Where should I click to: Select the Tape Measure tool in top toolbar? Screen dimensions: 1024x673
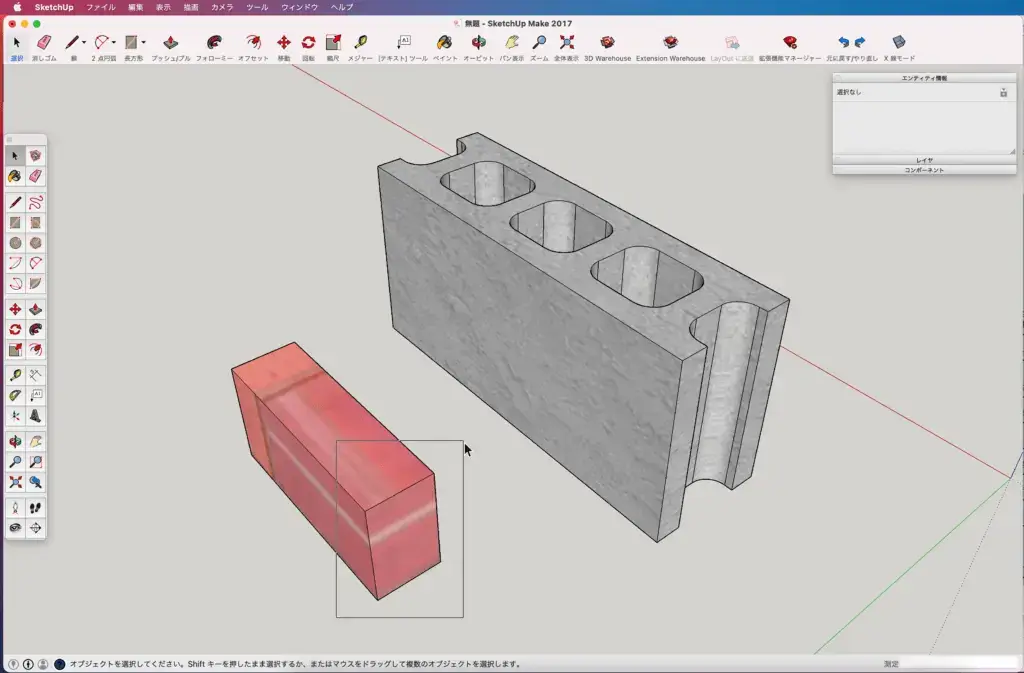click(360, 43)
